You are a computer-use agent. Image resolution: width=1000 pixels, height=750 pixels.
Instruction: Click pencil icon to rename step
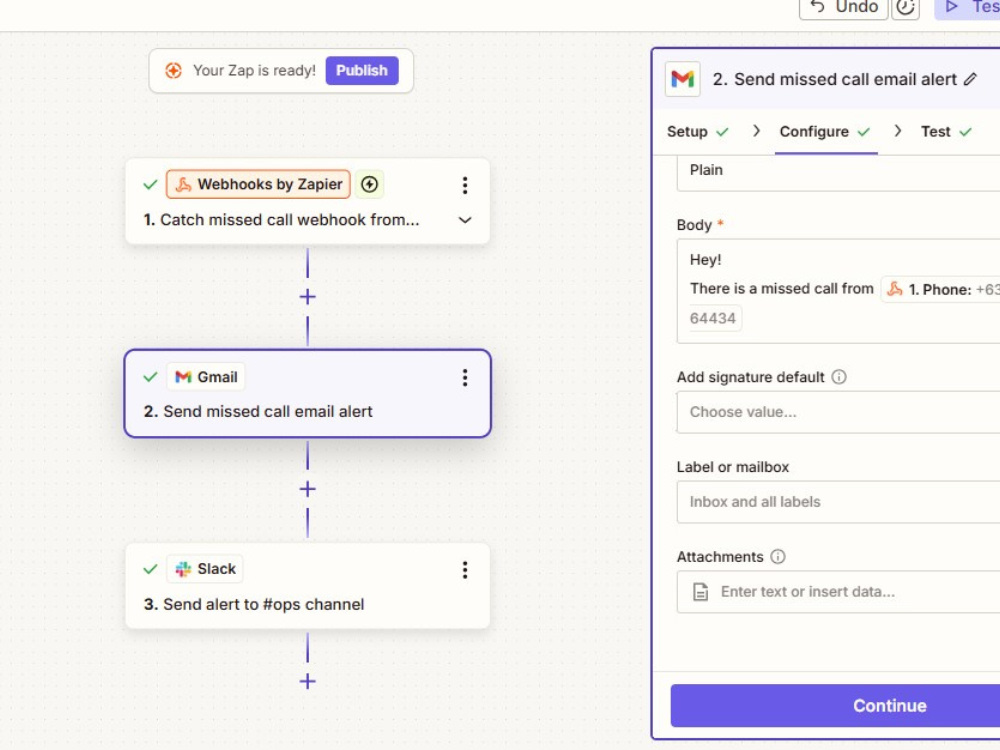pyautogui.click(x=970, y=79)
